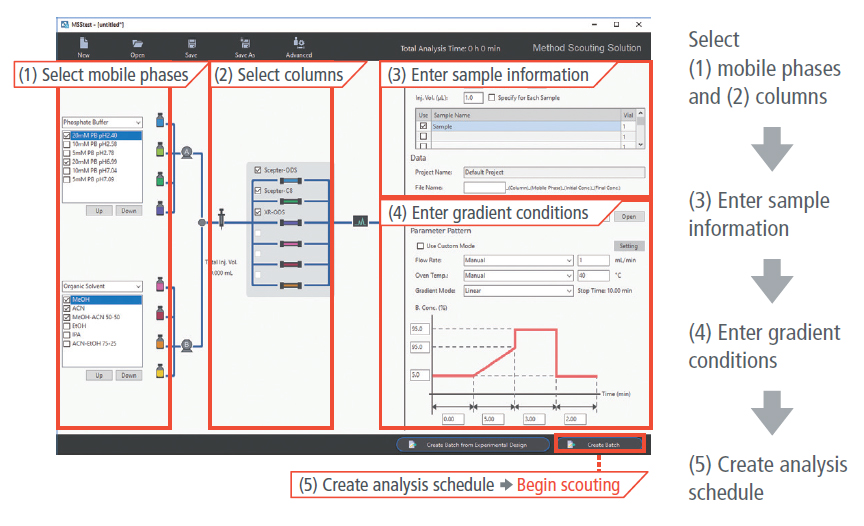Screen dimensions: 864x526
Task: Select the light green buffer bottle icon
Action: pos(160,149)
